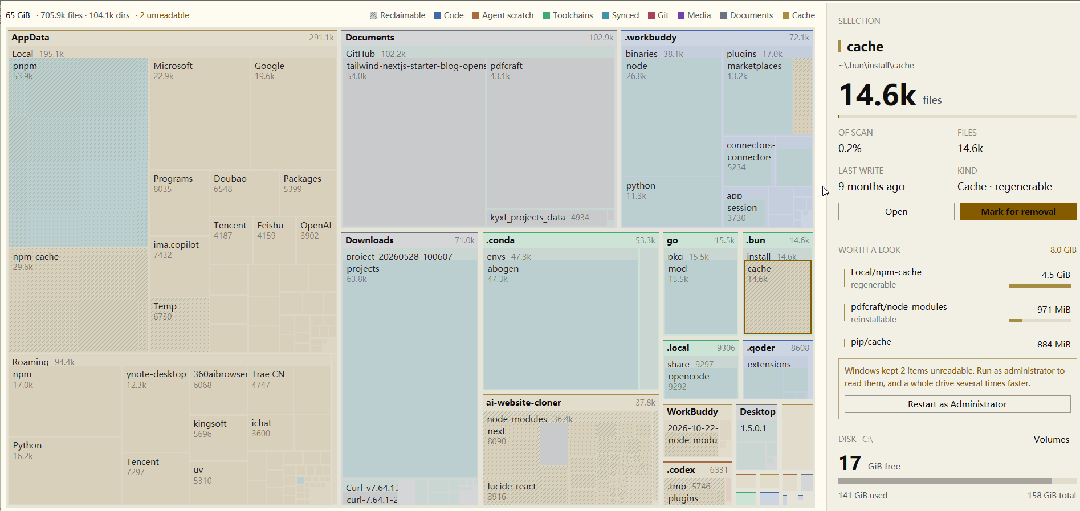Viewport: 1080px width, 511px height.
Task: Select the Feishu folder block
Action: (274, 240)
